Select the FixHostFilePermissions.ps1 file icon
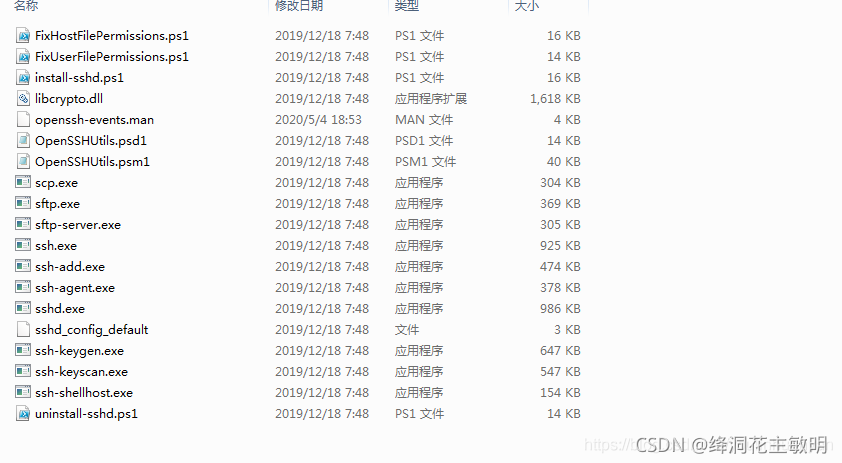842x463 pixels. point(23,35)
